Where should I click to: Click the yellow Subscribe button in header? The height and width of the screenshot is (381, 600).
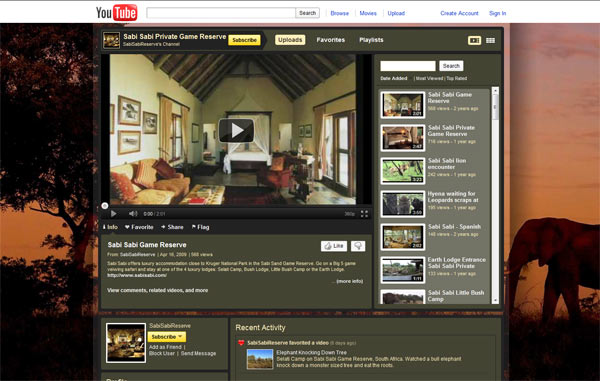(244, 40)
